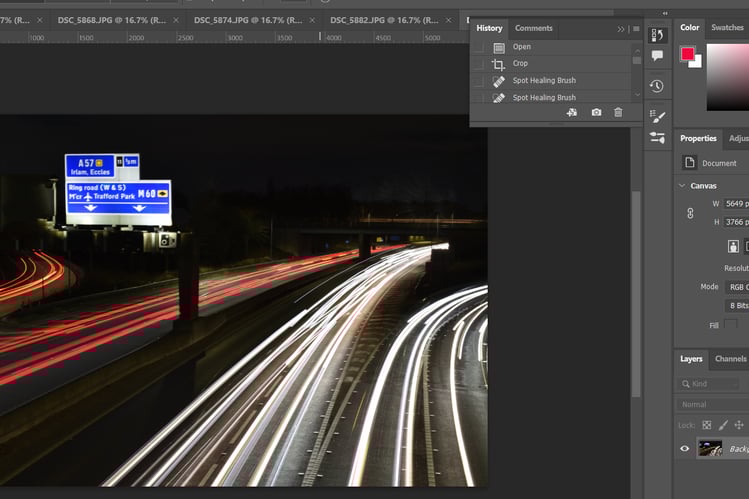Open the layer Kind filter dropdown
The height and width of the screenshot is (499, 749).
pyautogui.click(x=708, y=384)
